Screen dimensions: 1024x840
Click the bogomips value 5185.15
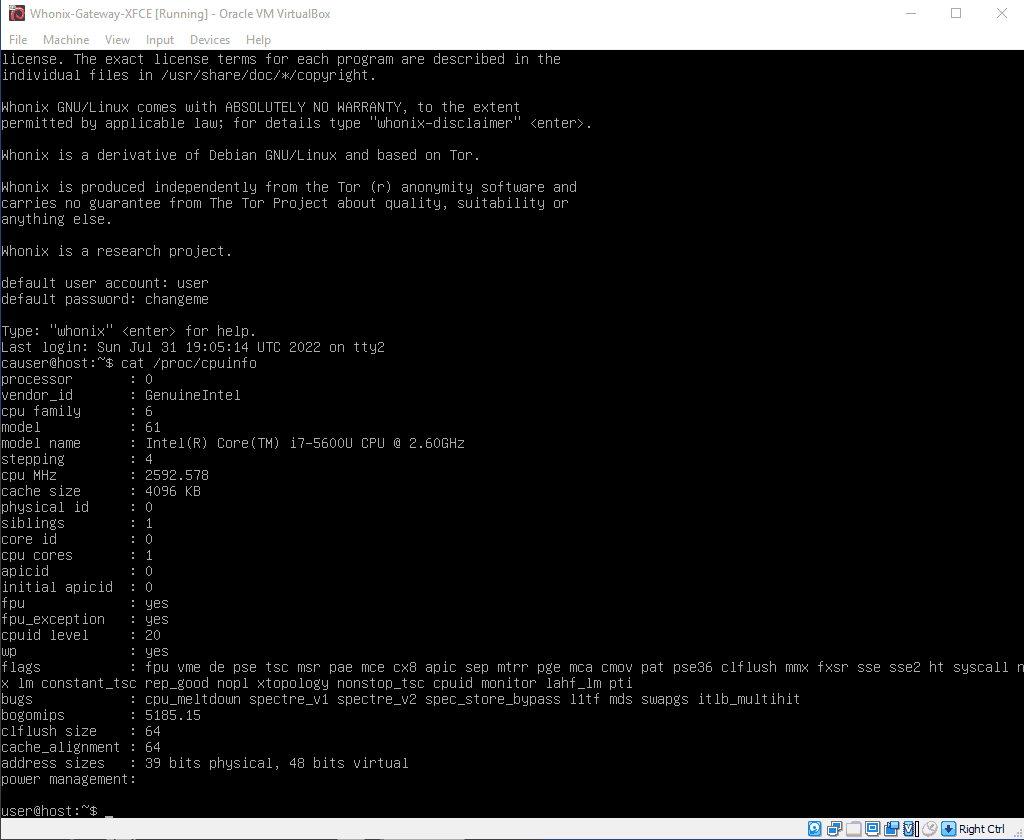coord(173,715)
